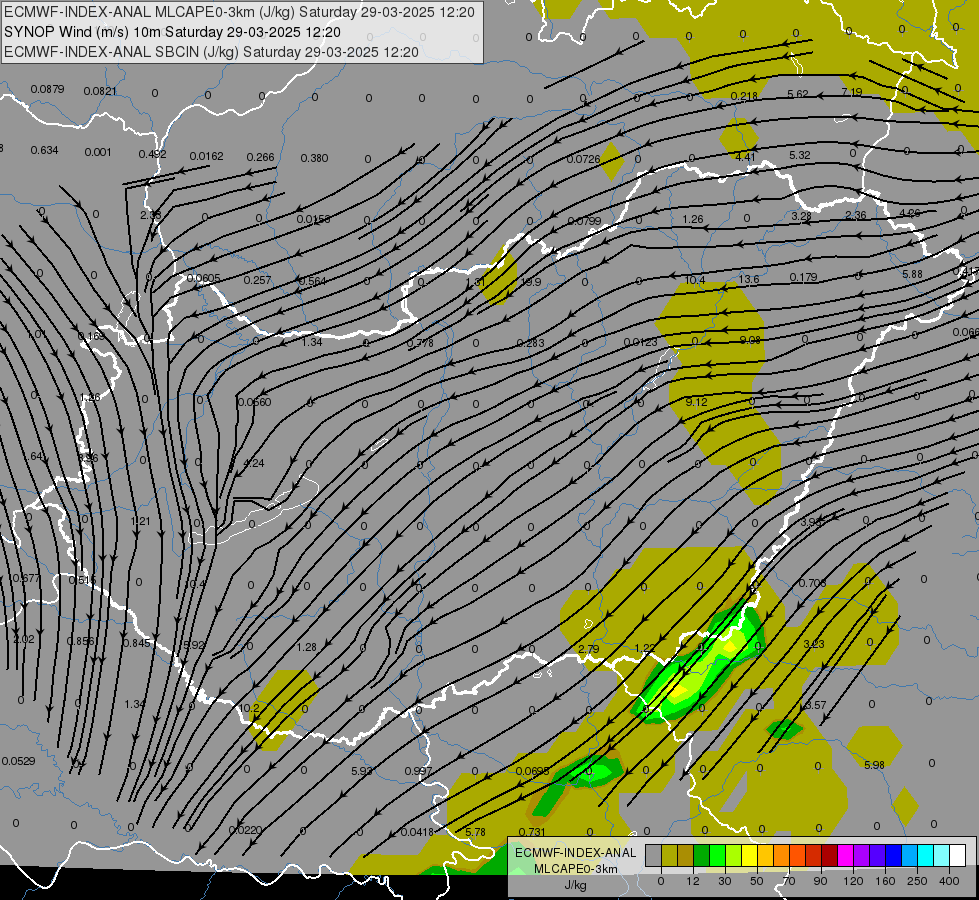Click the gray swatch in the MLCAPE legend
The width and height of the screenshot is (979, 900).
(x=653, y=856)
